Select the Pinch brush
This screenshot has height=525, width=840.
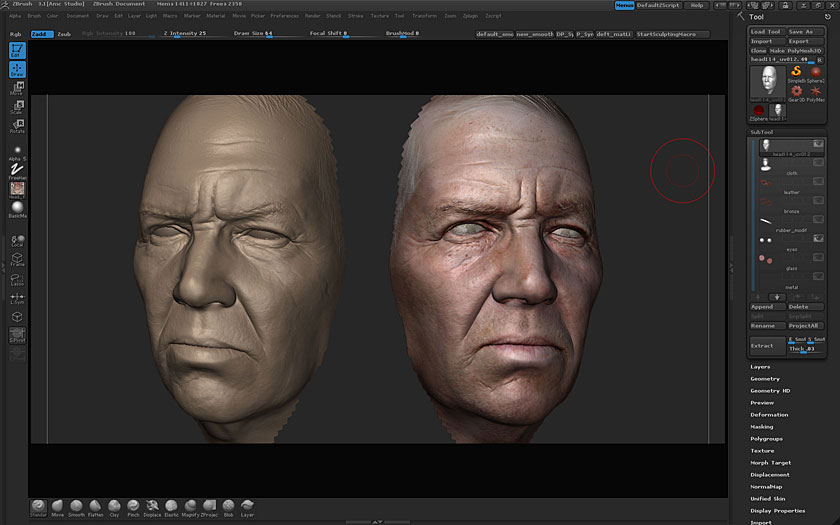tap(133, 508)
